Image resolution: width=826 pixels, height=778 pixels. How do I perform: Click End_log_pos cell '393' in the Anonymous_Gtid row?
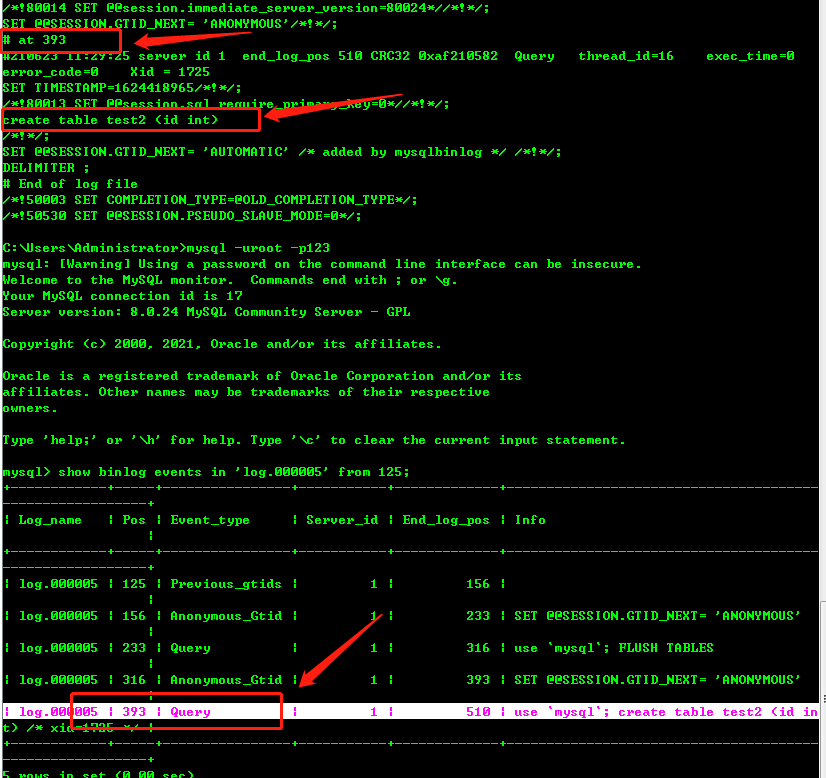point(478,680)
